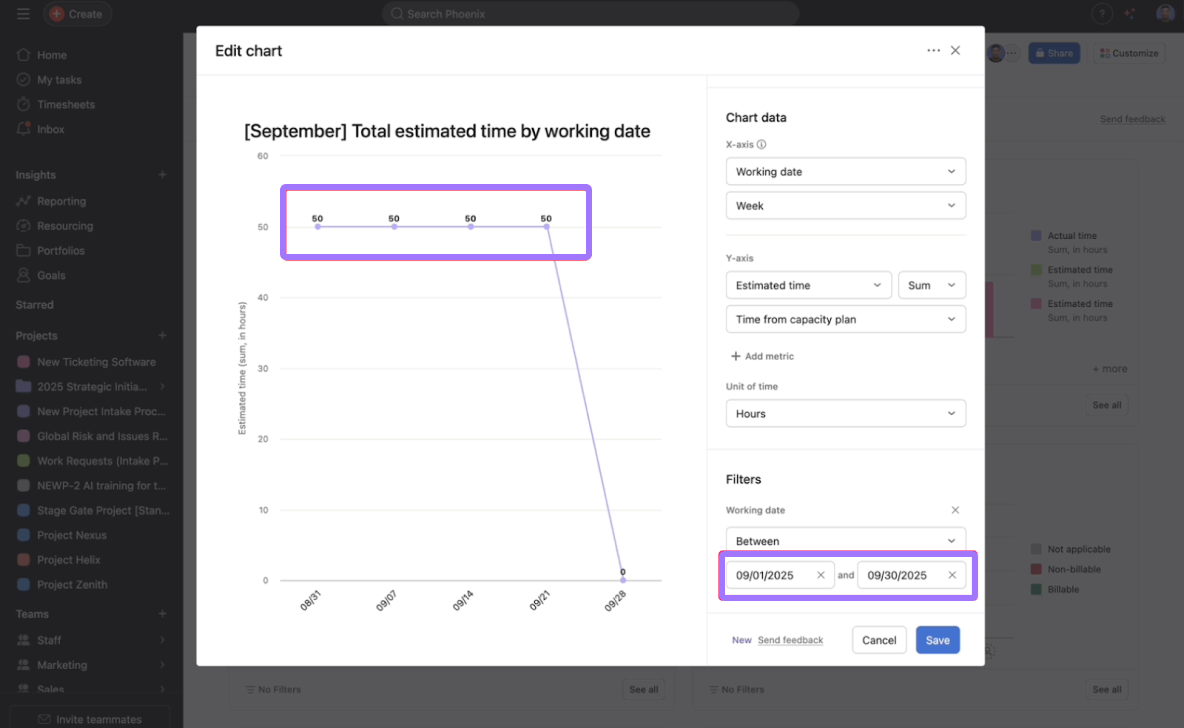Clear the 09/30/2025 end date
This screenshot has height=728, width=1184.
point(952,575)
